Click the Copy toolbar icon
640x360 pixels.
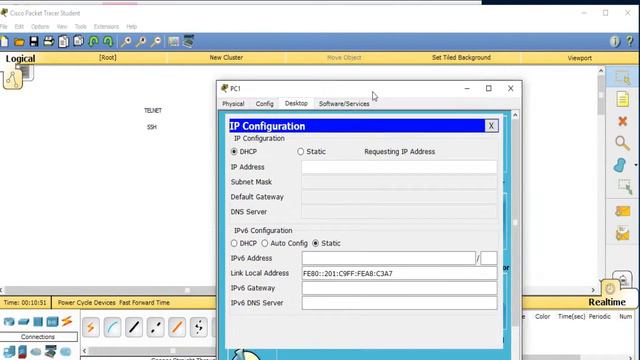(63, 42)
